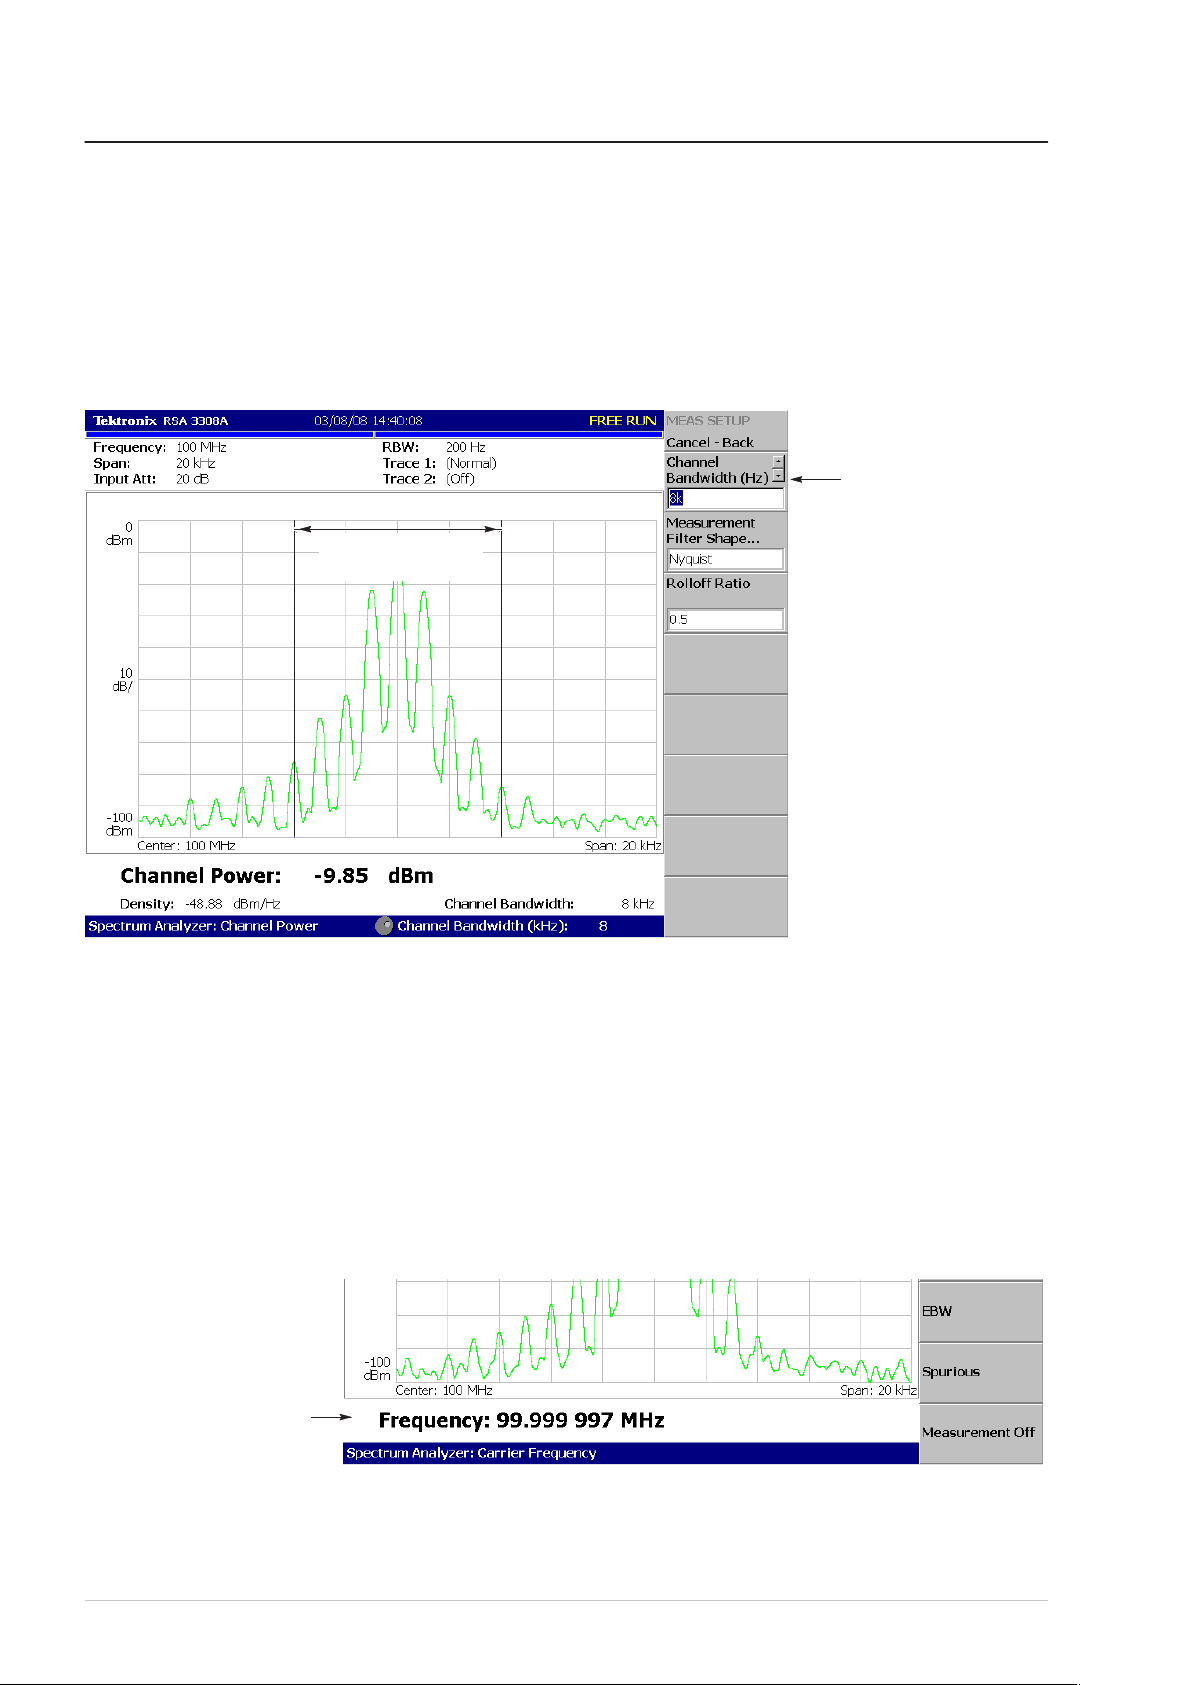1192x1685 pixels.
Task: Click the FREE RUN status indicator
Action: pyautogui.click(x=622, y=421)
